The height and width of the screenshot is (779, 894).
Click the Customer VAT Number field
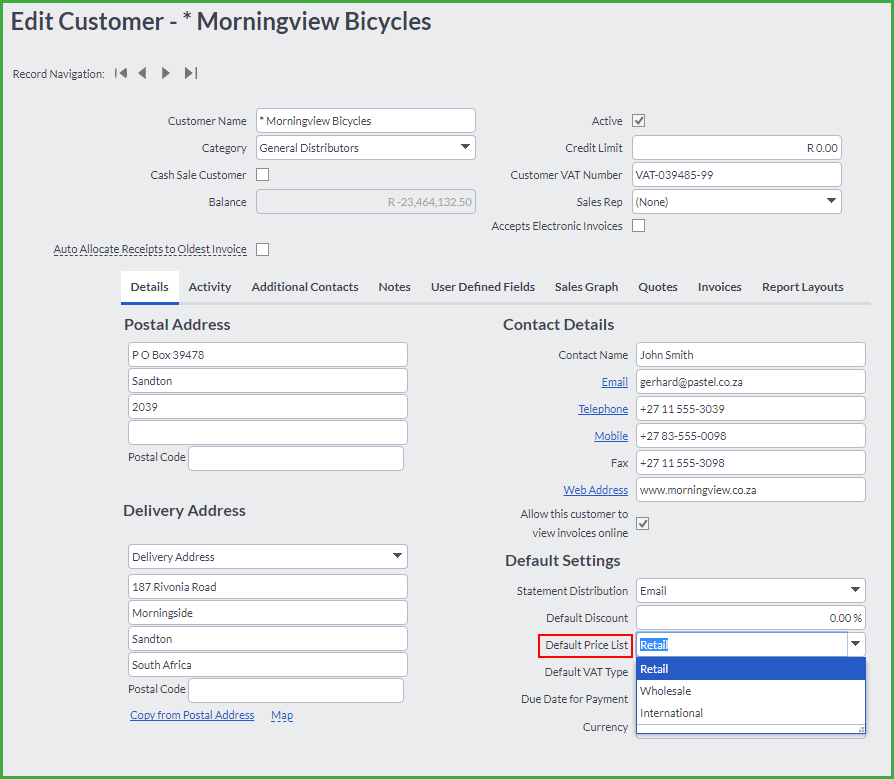click(x=737, y=175)
